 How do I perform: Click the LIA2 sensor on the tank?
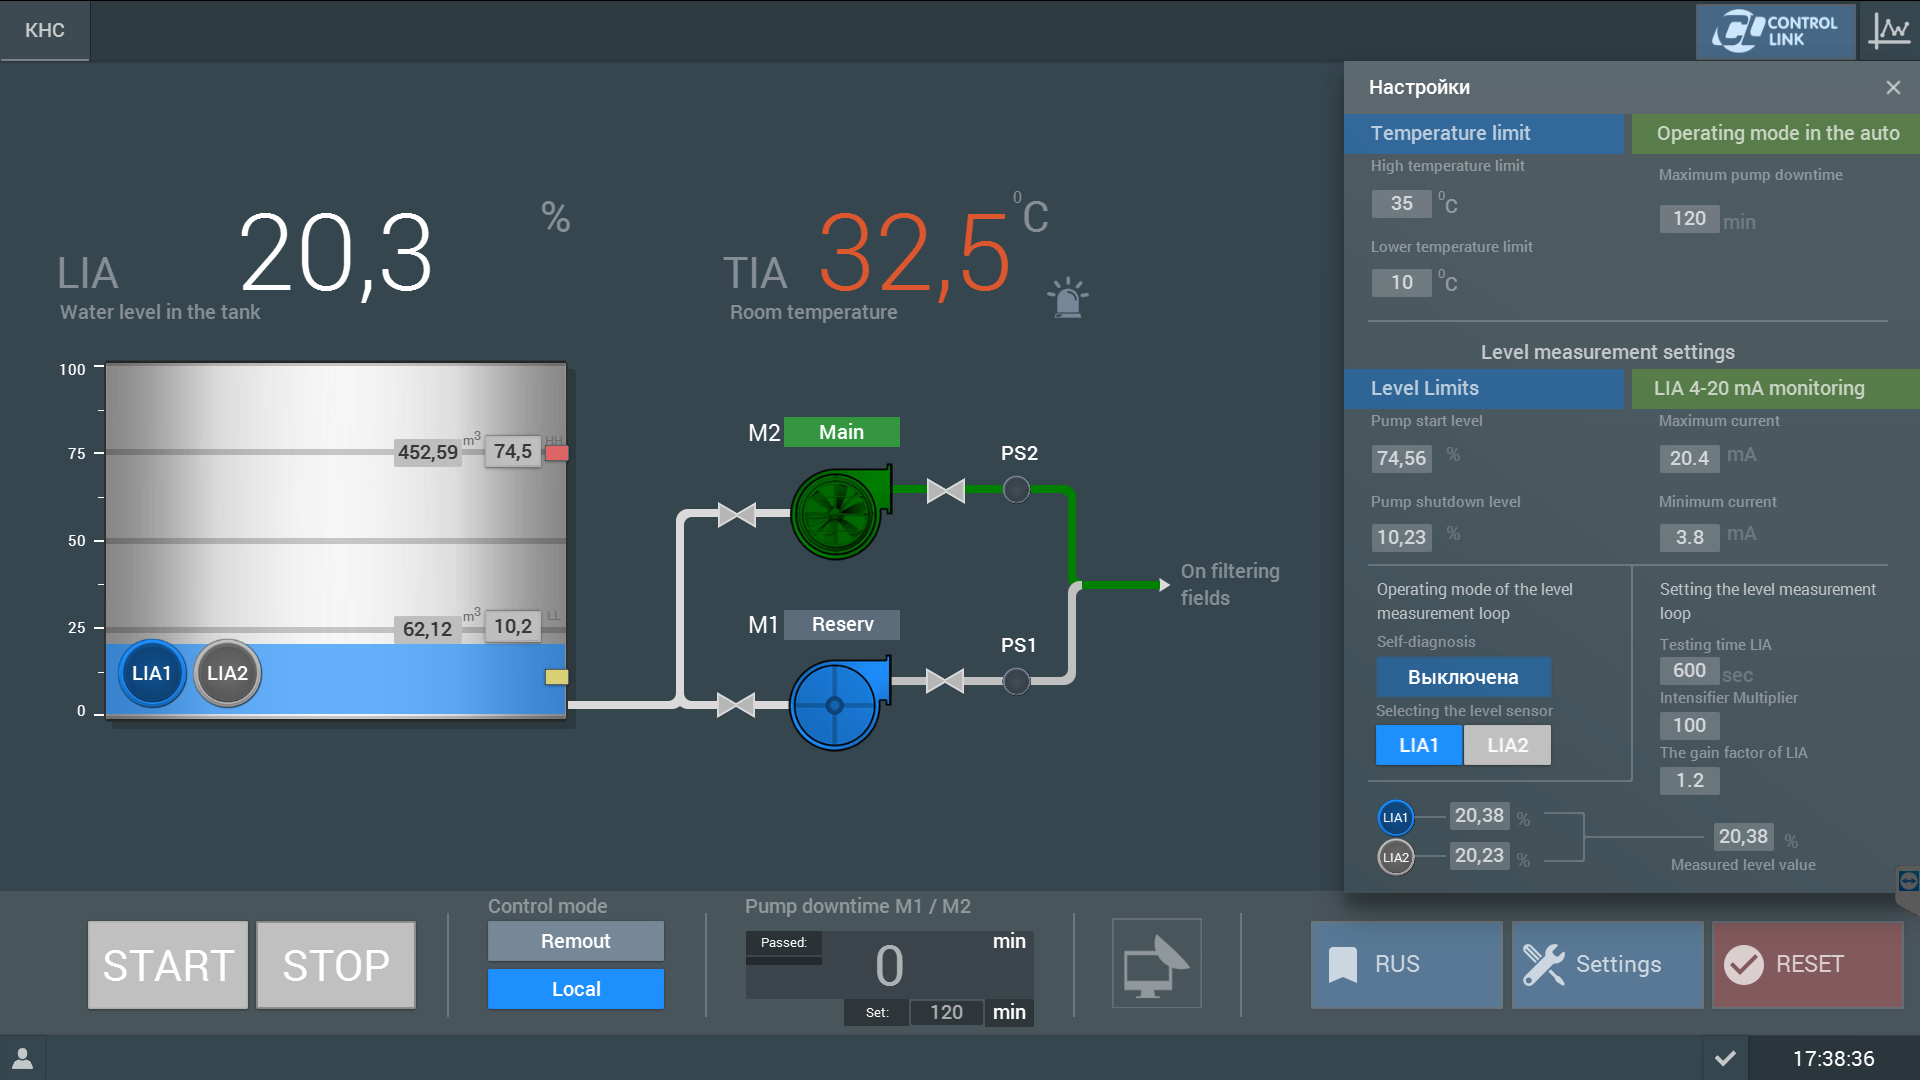click(x=227, y=673)
